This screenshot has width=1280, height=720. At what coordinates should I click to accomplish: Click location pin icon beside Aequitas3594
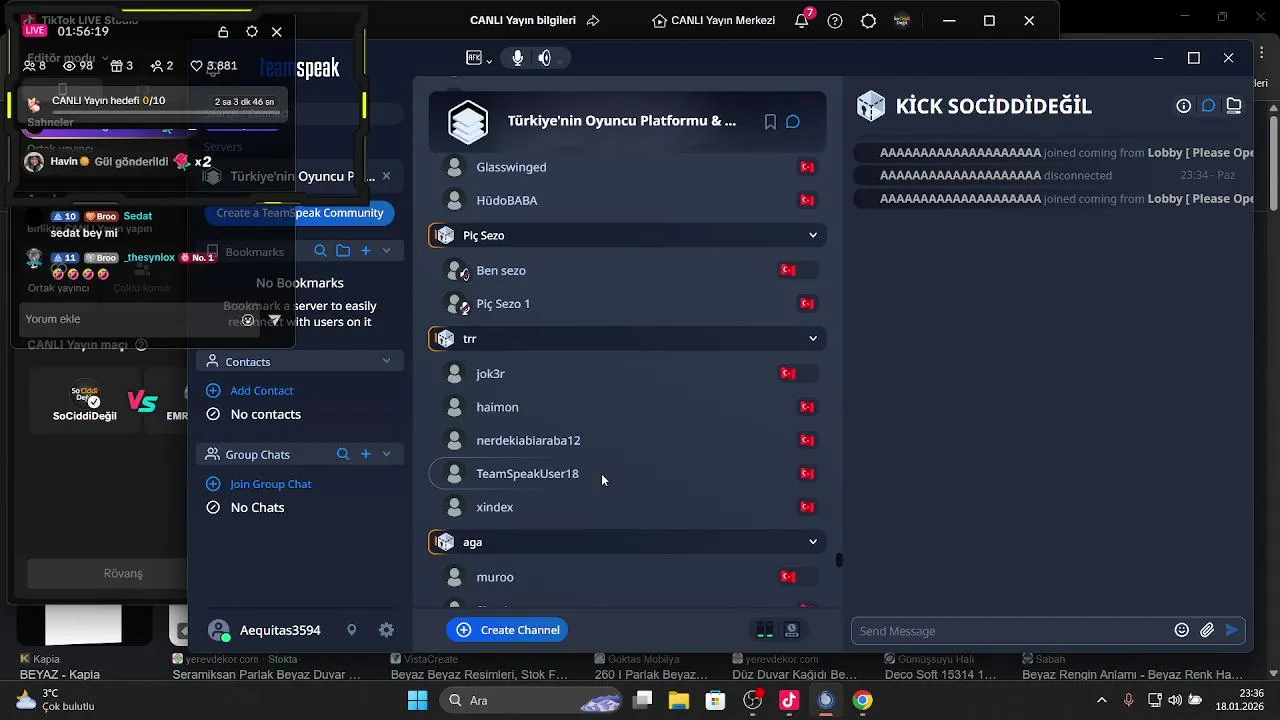coord(351,630)
